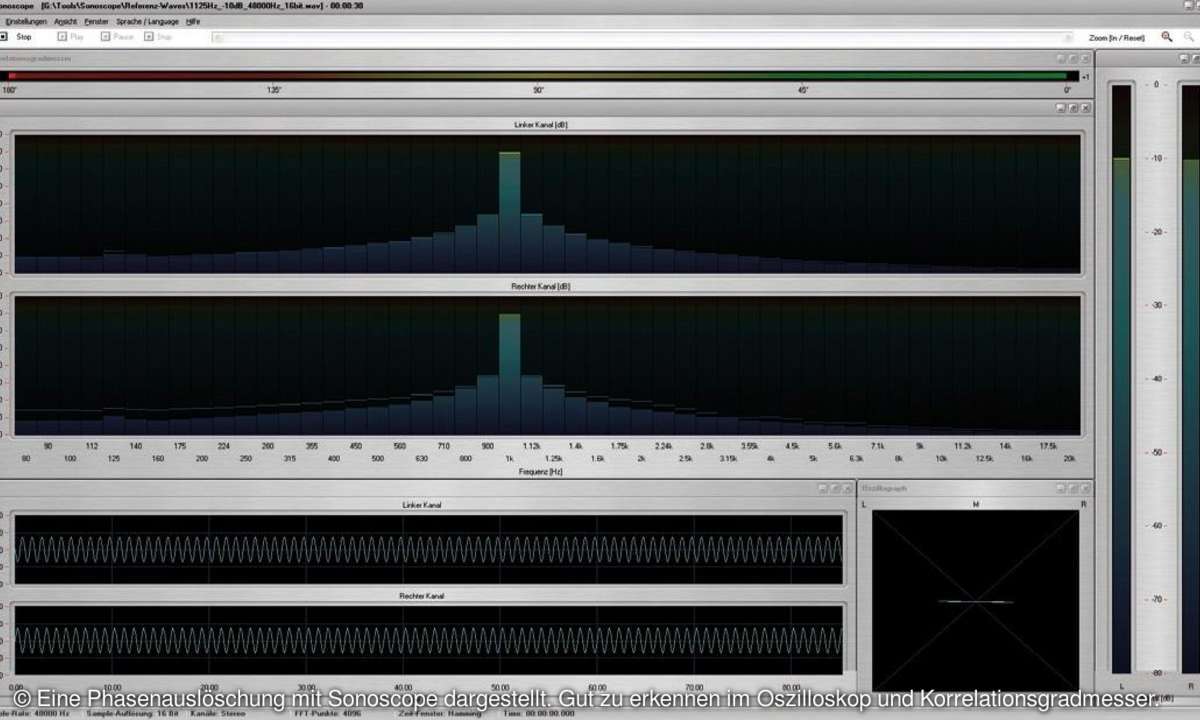Image resolution: width=1200 pixels, height=720 pixels.
Task: Click the Oszillograph goniometer display
Action: (976, 600)
